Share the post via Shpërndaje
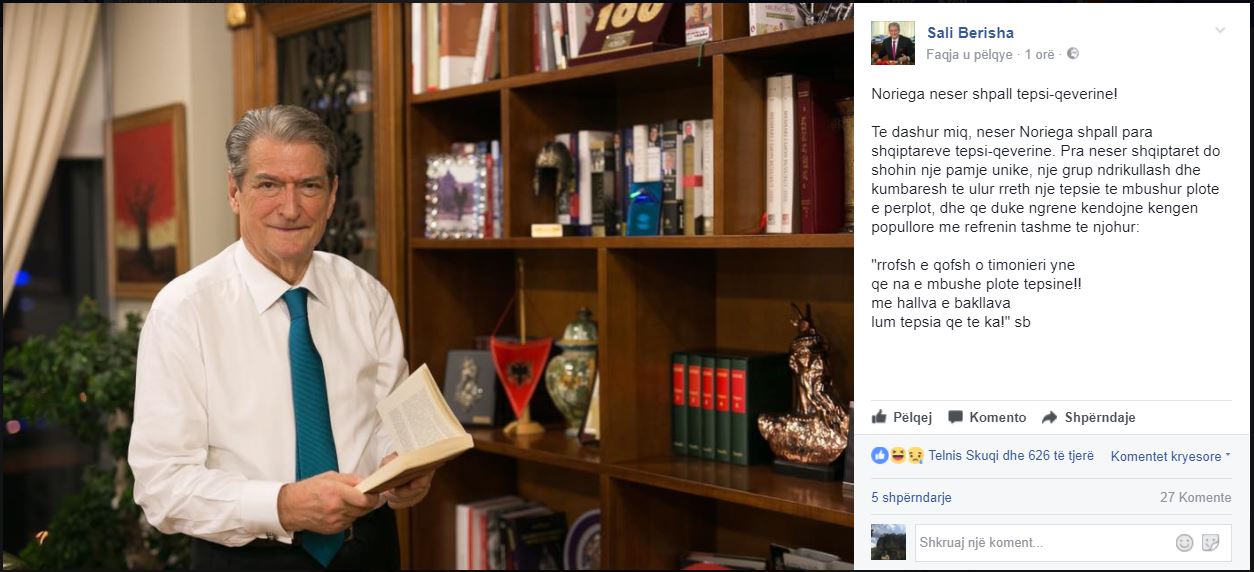 coord(1088,417)
